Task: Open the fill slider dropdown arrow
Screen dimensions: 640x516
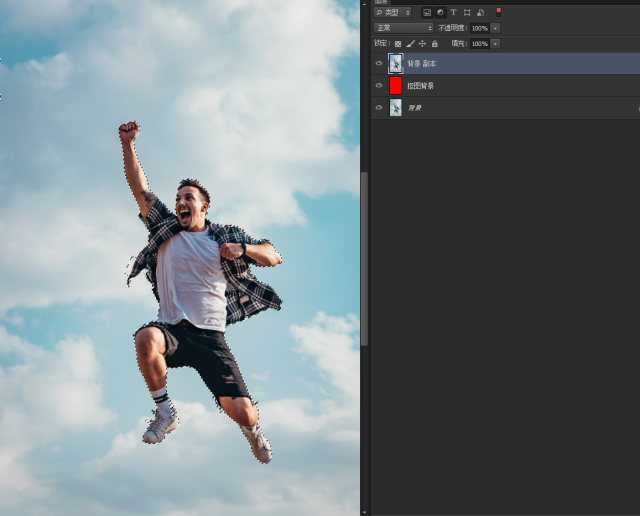Action: [495, 44]
